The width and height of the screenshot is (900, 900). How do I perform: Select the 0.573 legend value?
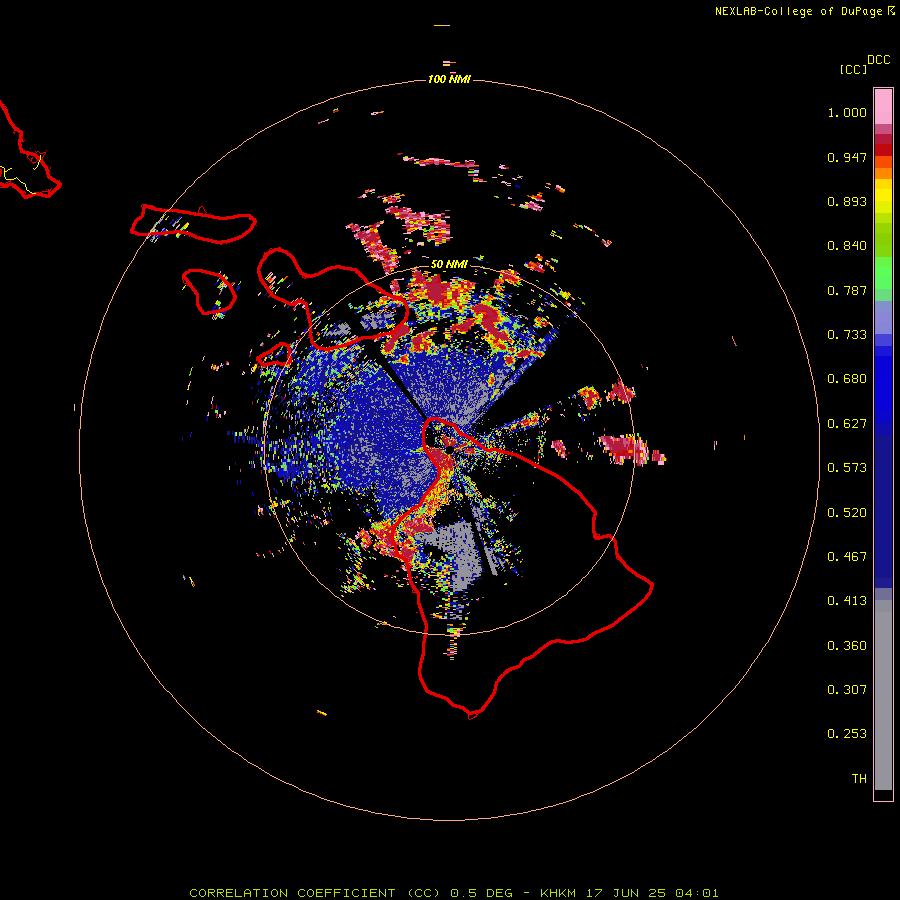pos(847,468)
